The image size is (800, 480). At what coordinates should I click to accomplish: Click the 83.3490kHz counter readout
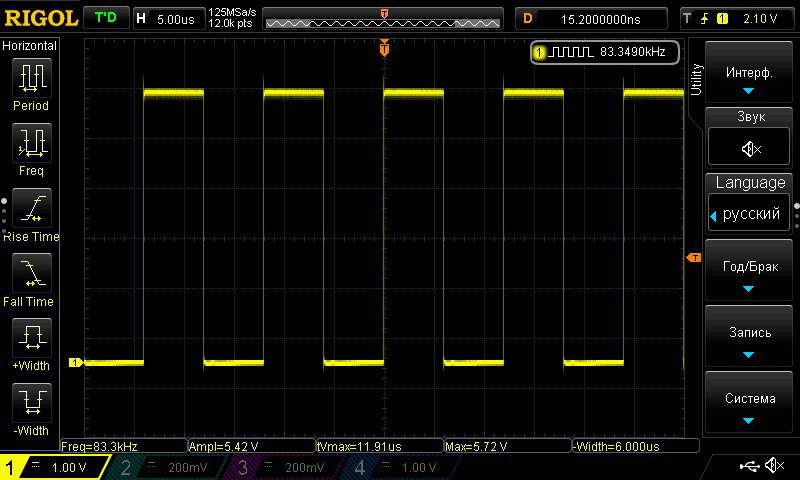click(633, 52)
